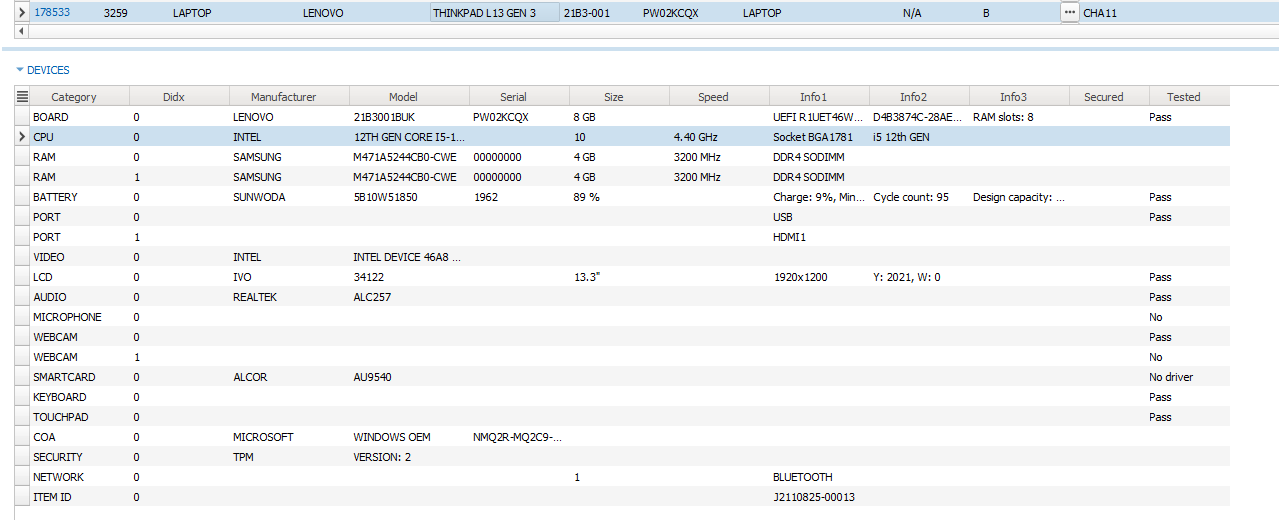Click the THINKPAD L13 GEN 3 cell

[x=494, y=13]
